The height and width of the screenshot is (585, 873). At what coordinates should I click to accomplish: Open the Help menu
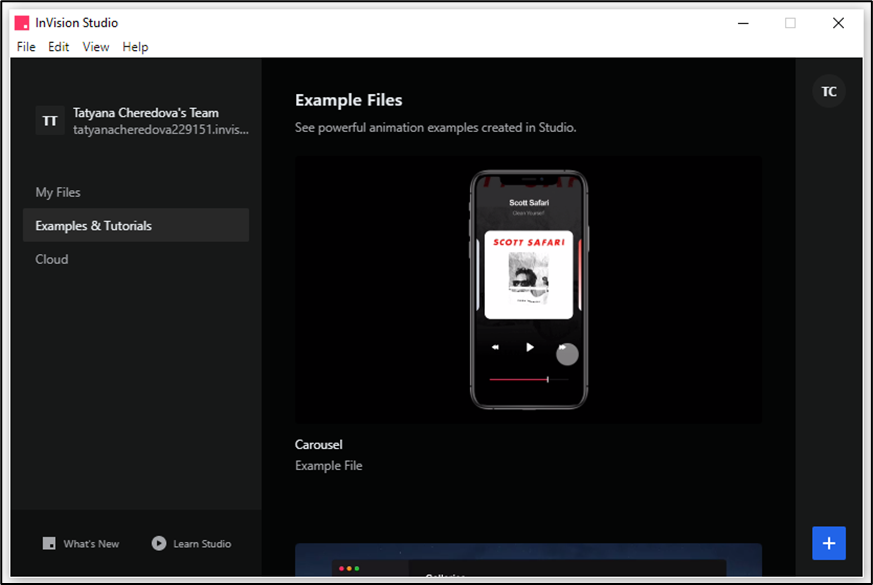[135, 47]
